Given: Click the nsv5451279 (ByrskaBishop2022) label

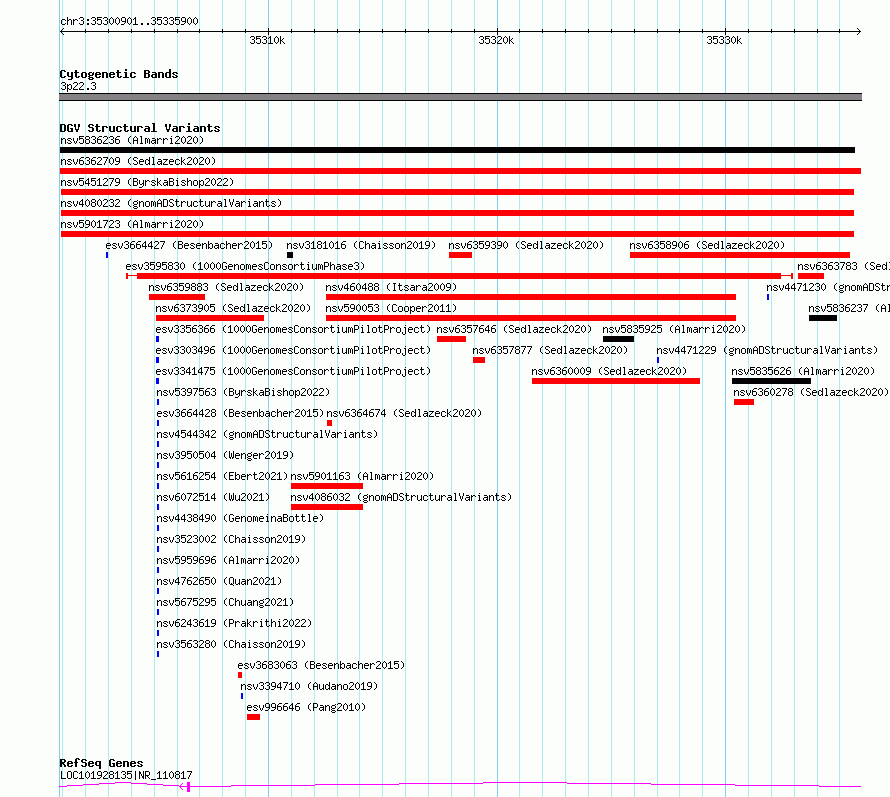Looking at the screenshot, I should click(x=147, y=182).
